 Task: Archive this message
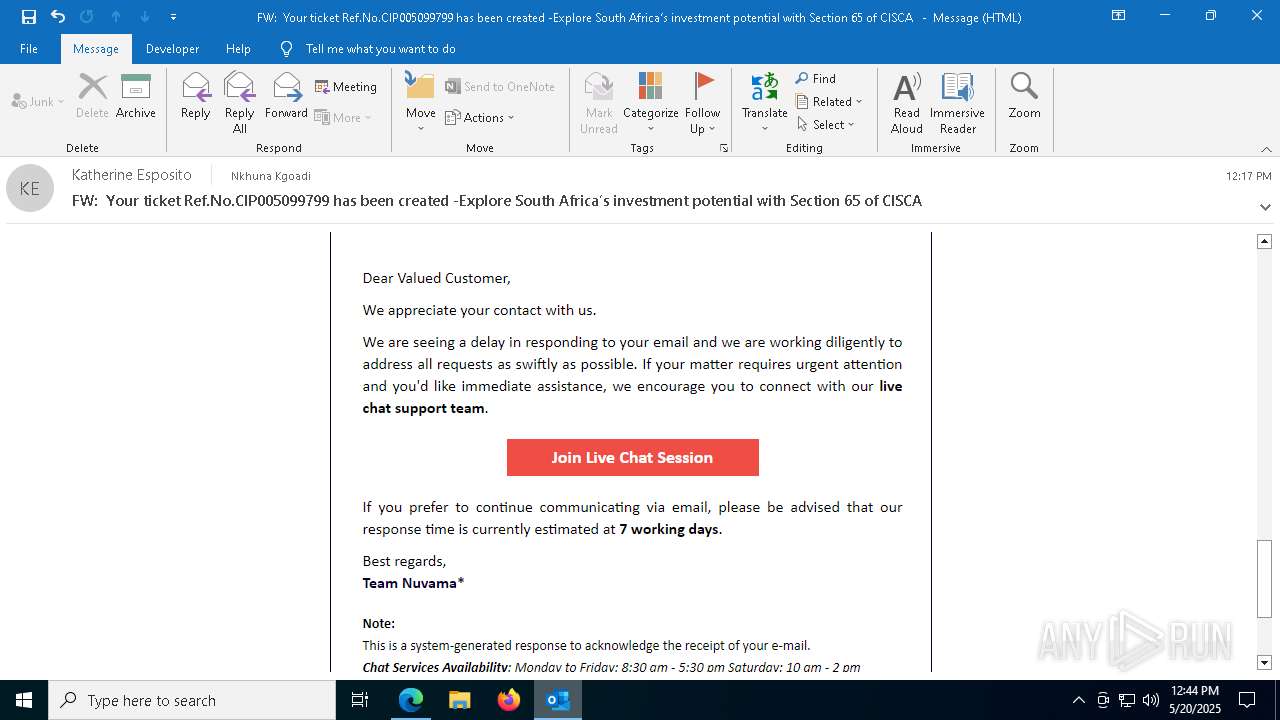[136, 96]
